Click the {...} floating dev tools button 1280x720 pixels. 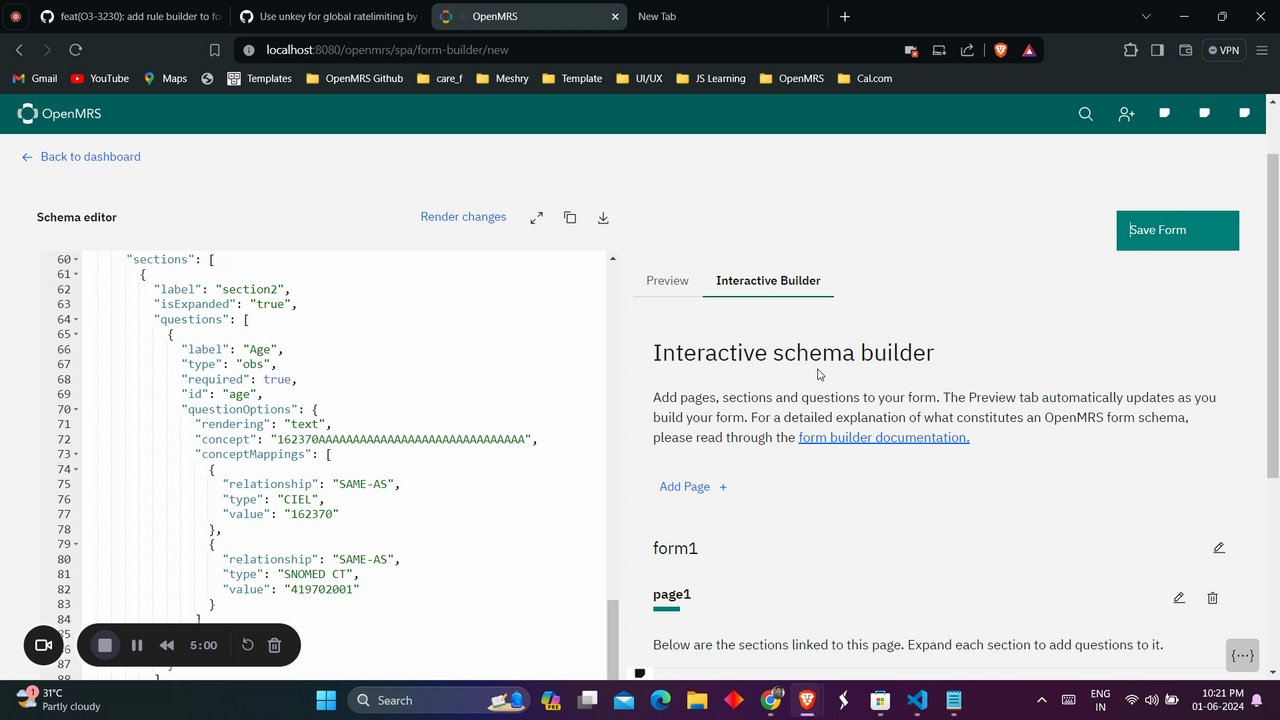[x=1243, y=656]
